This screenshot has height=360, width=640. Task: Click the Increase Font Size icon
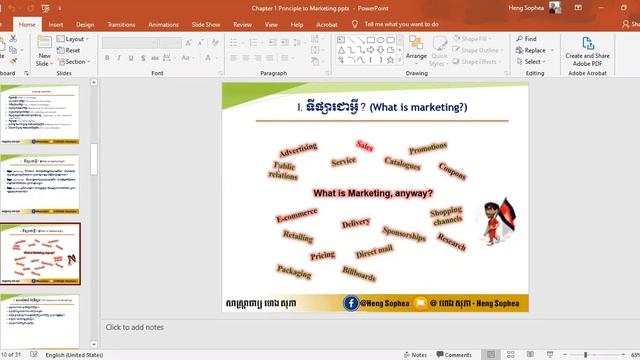188,43
